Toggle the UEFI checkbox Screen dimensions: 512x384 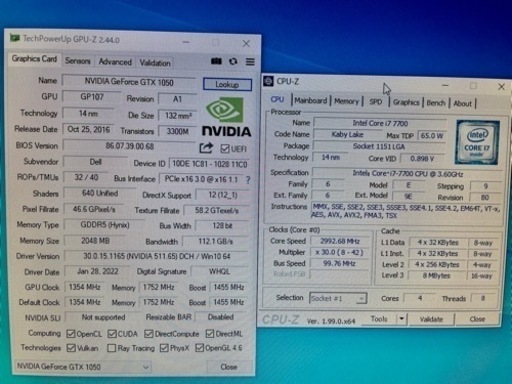pos(225,149)
